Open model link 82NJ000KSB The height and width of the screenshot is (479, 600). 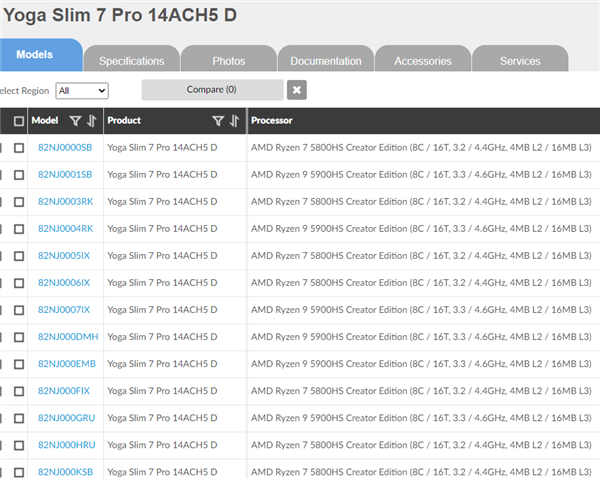(65, 472)
